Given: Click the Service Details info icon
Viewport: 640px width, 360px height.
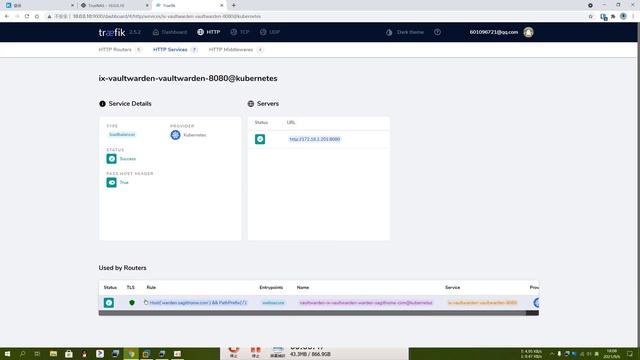Looking at the screenshot, I should coord(102,104).
